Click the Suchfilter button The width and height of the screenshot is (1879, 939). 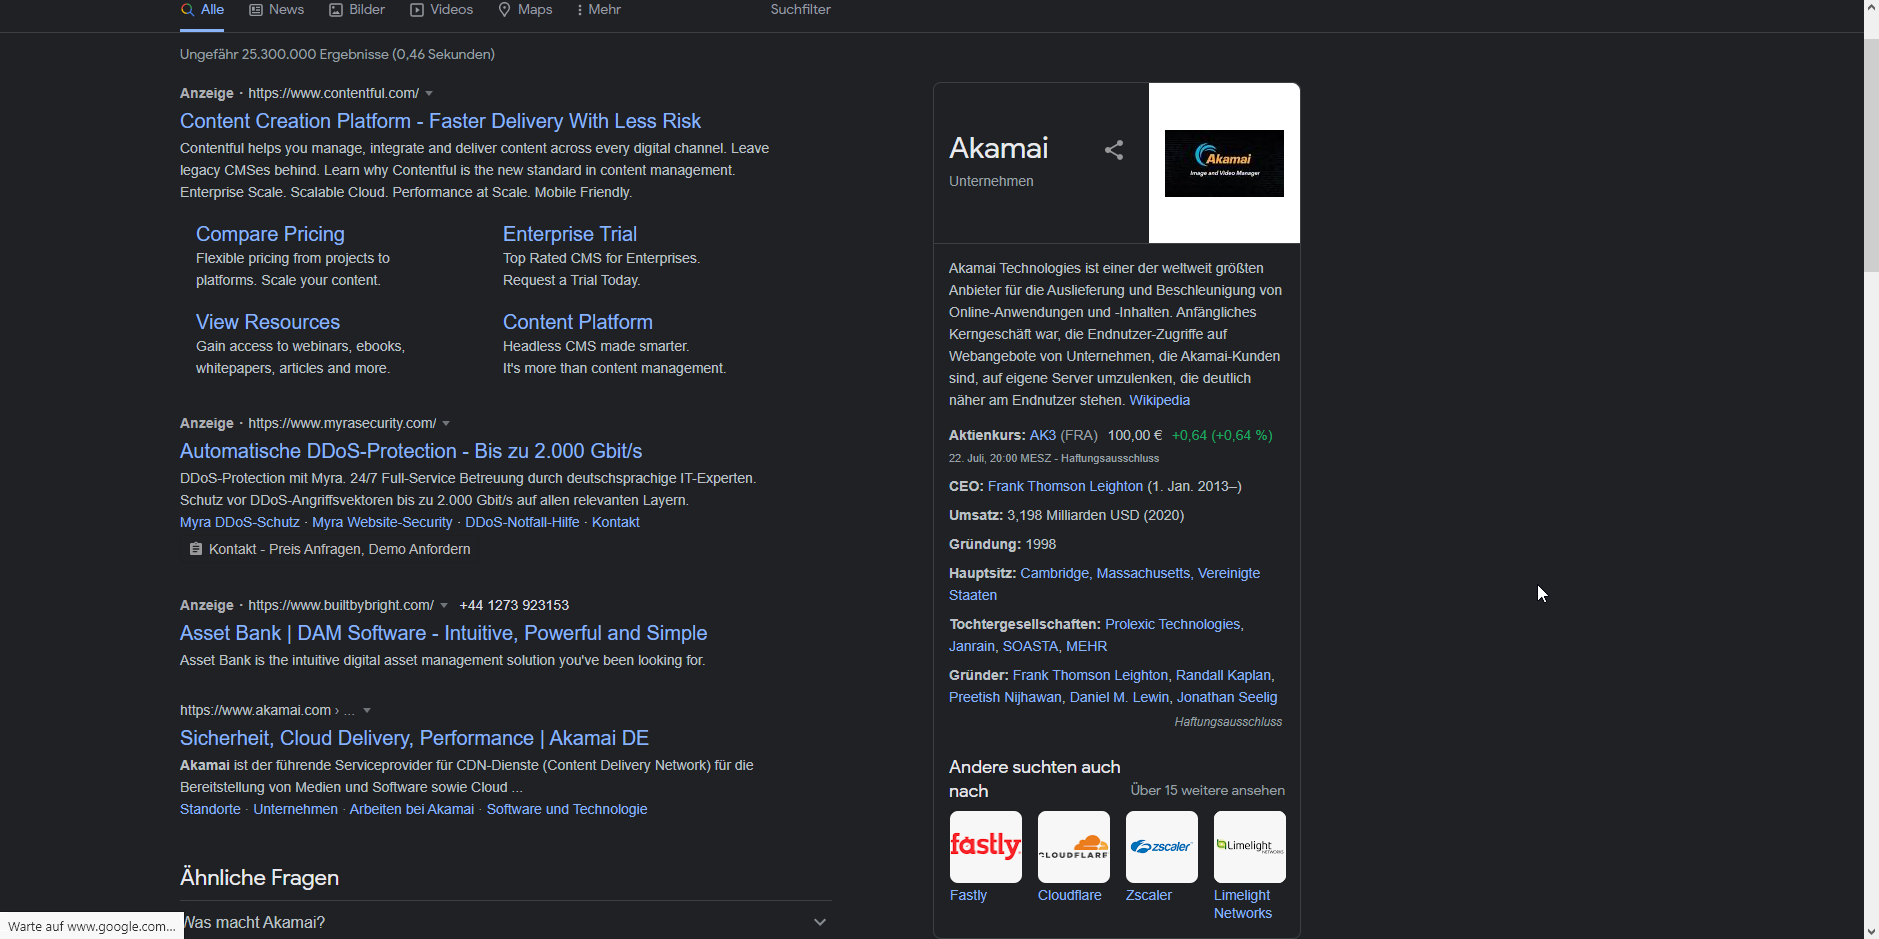(x=800, y=10)
